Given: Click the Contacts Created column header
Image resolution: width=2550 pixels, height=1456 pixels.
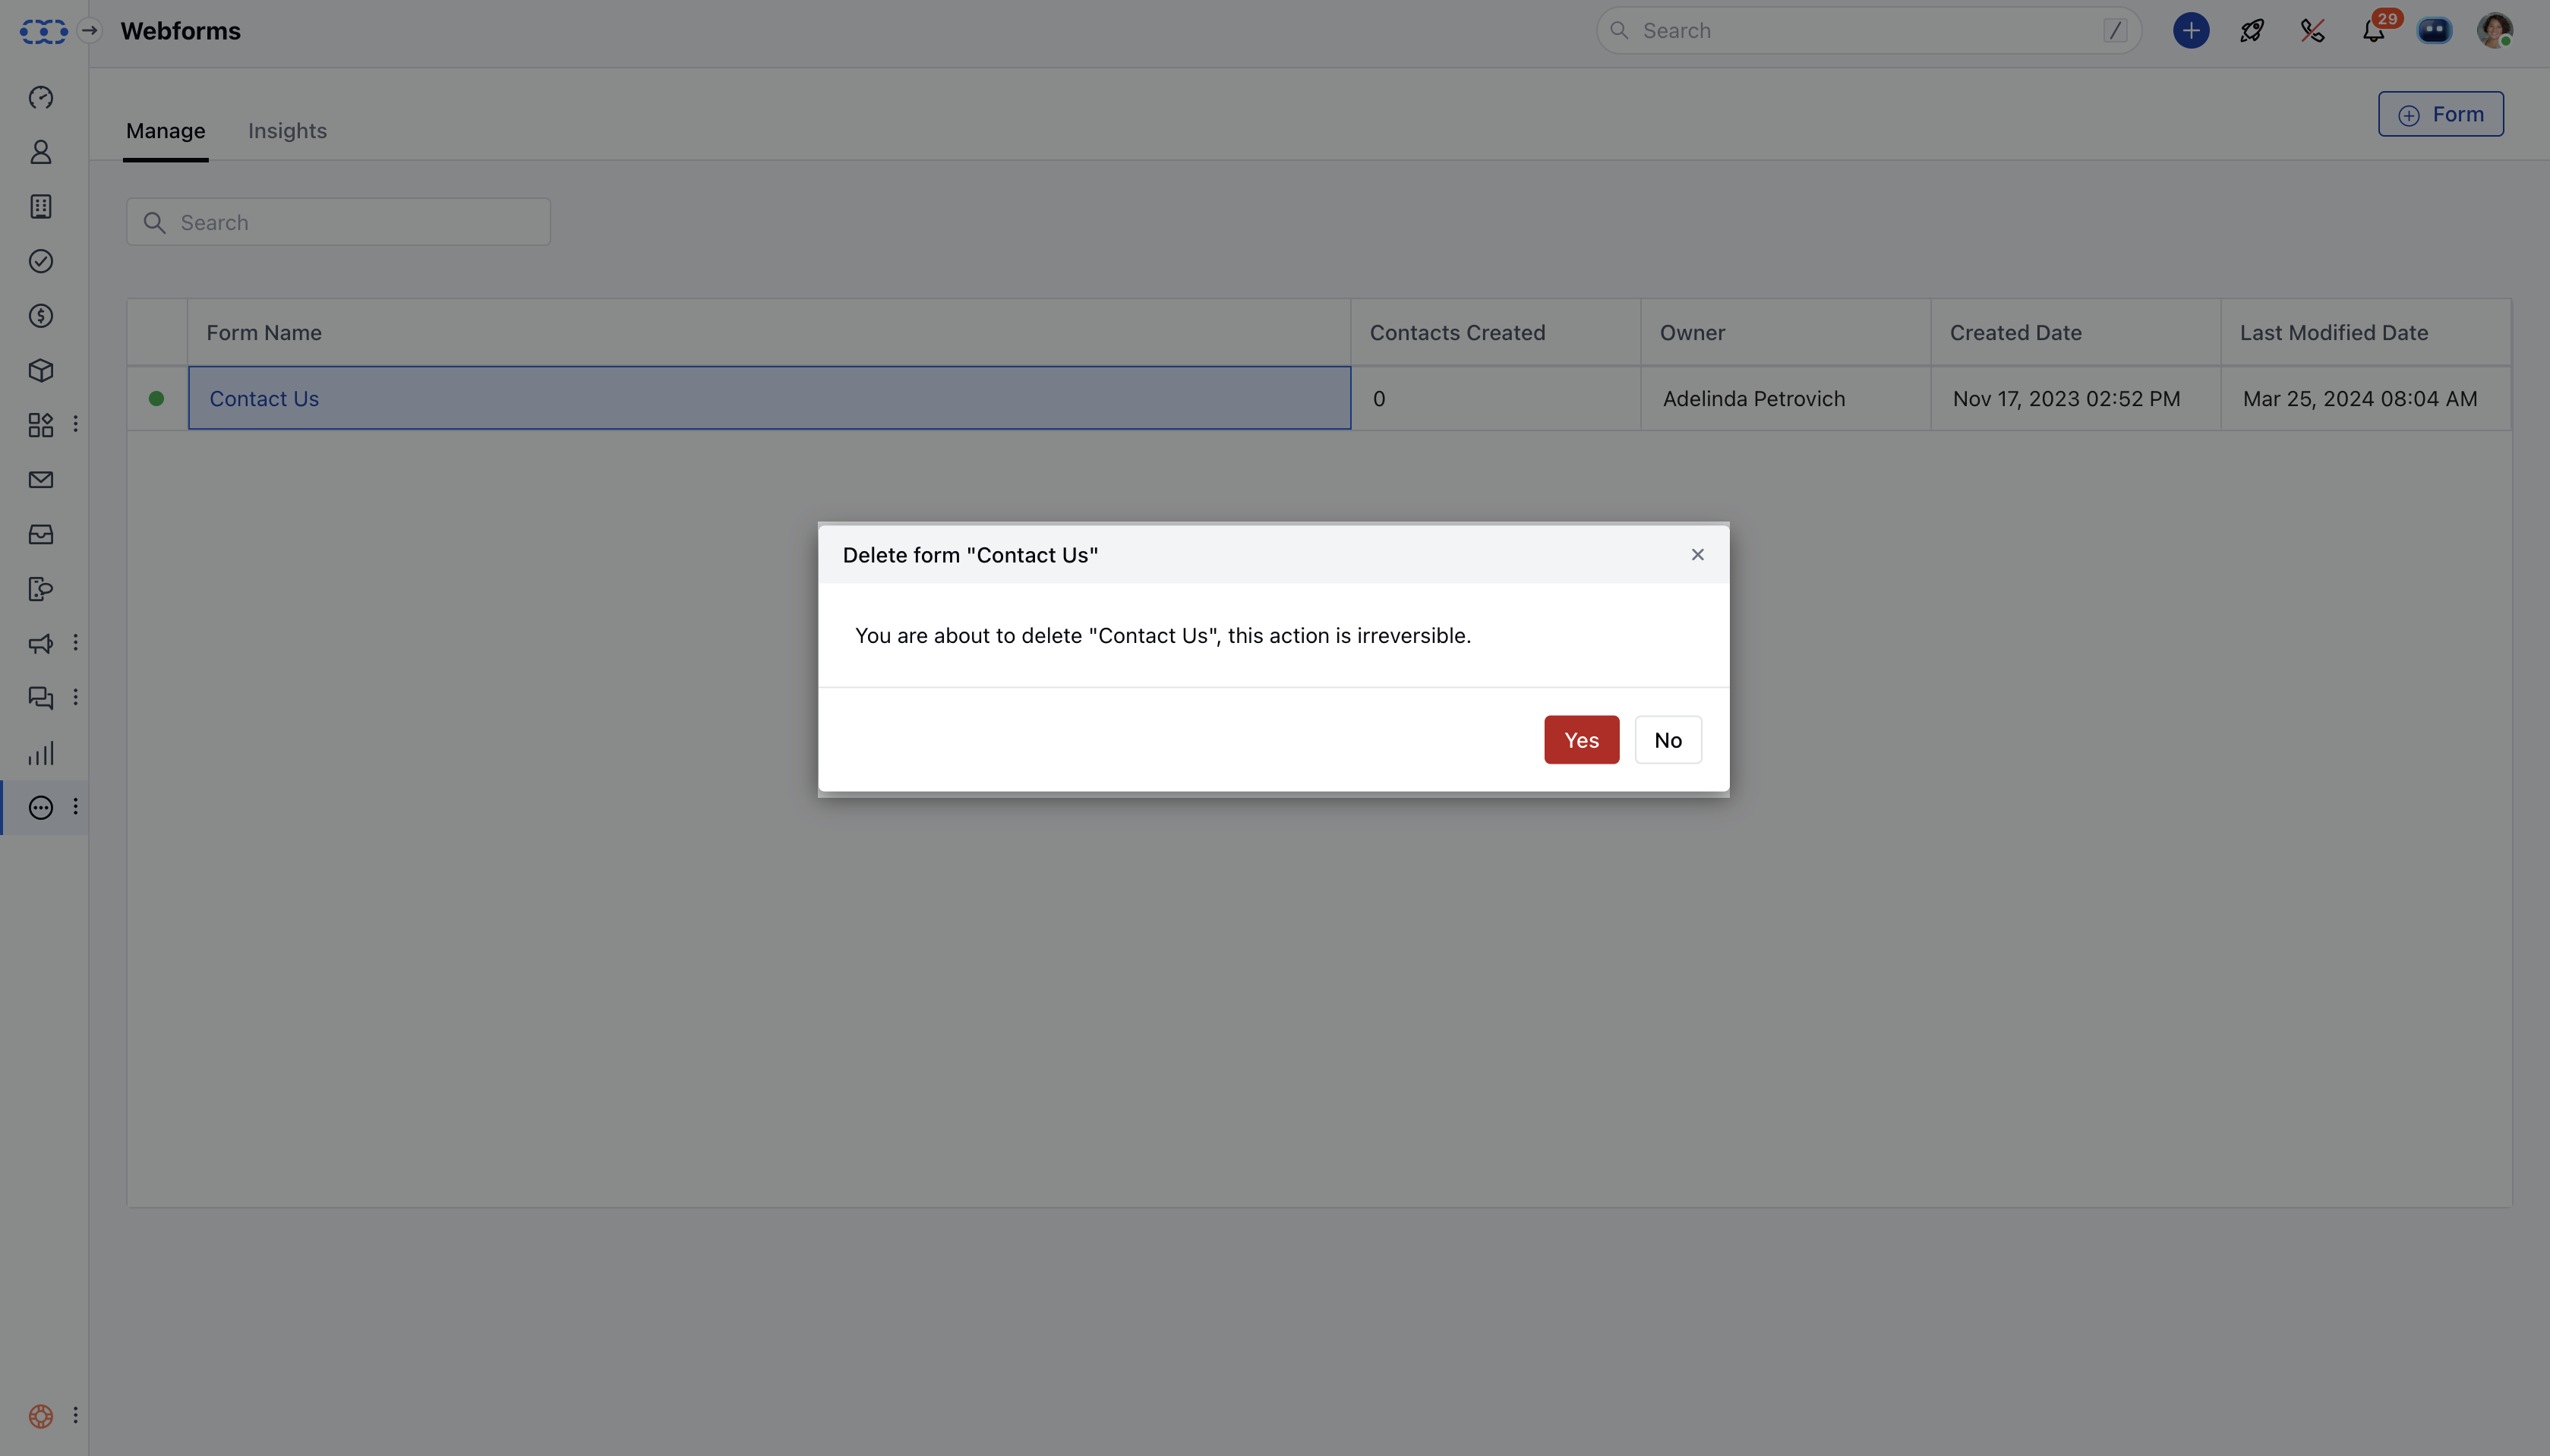Looking at the screenshot, I should point(1495,332).
